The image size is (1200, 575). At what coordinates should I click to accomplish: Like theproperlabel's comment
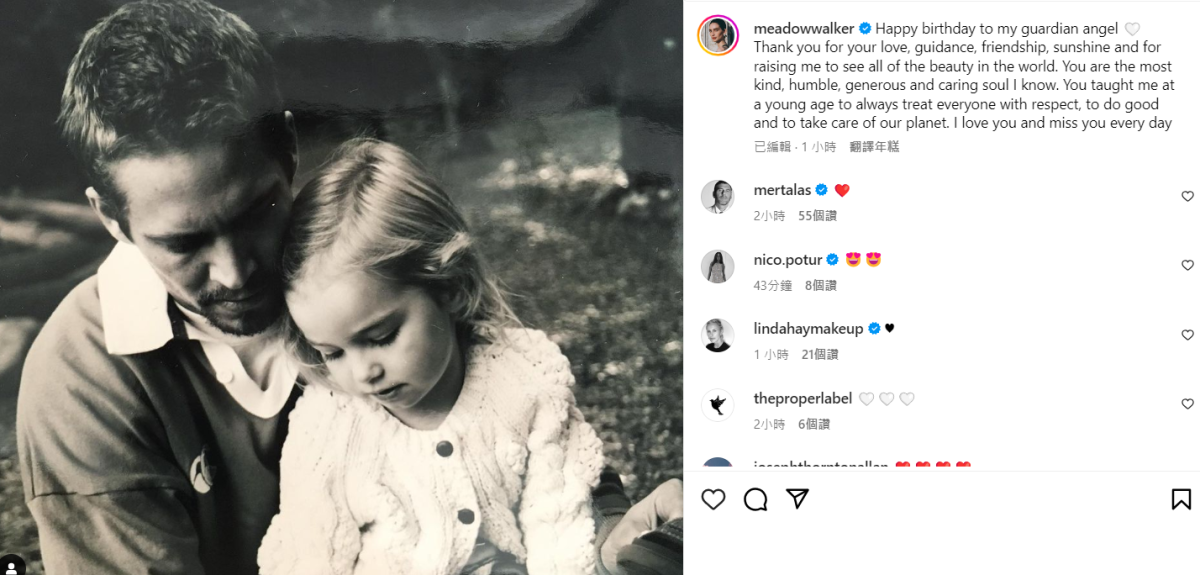tap(1187, 404)
